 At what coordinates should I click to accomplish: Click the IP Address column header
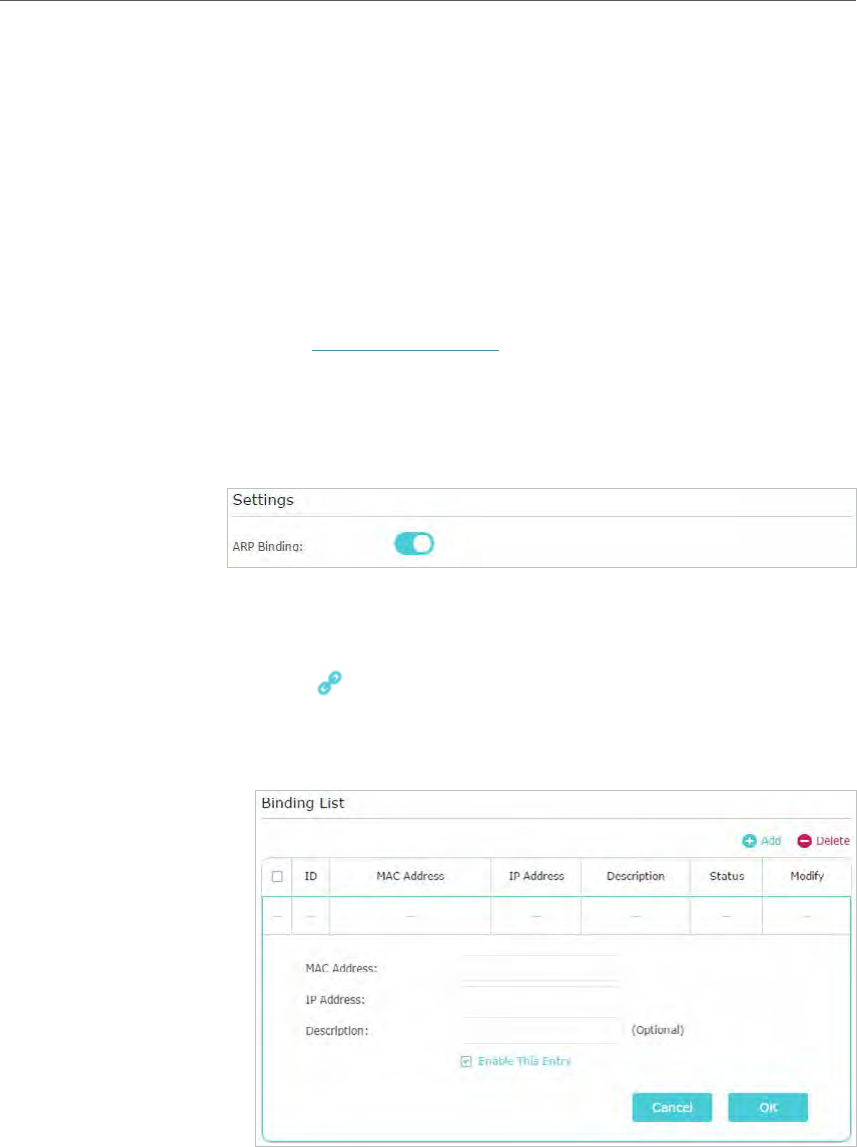[x=536, y=876]
